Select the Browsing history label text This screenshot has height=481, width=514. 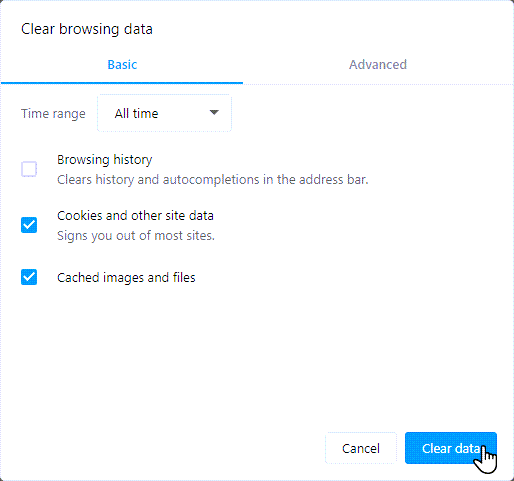[105, 160]
